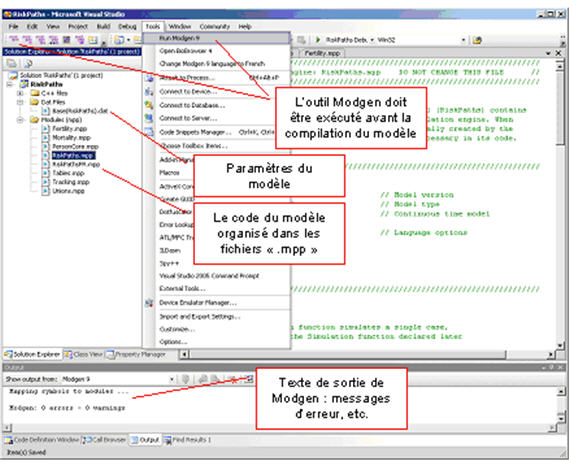Image resolution: width=569 pixels, height=465 pixels.
Task: Open the active documents list dropdown arrow
Action: 548,53
